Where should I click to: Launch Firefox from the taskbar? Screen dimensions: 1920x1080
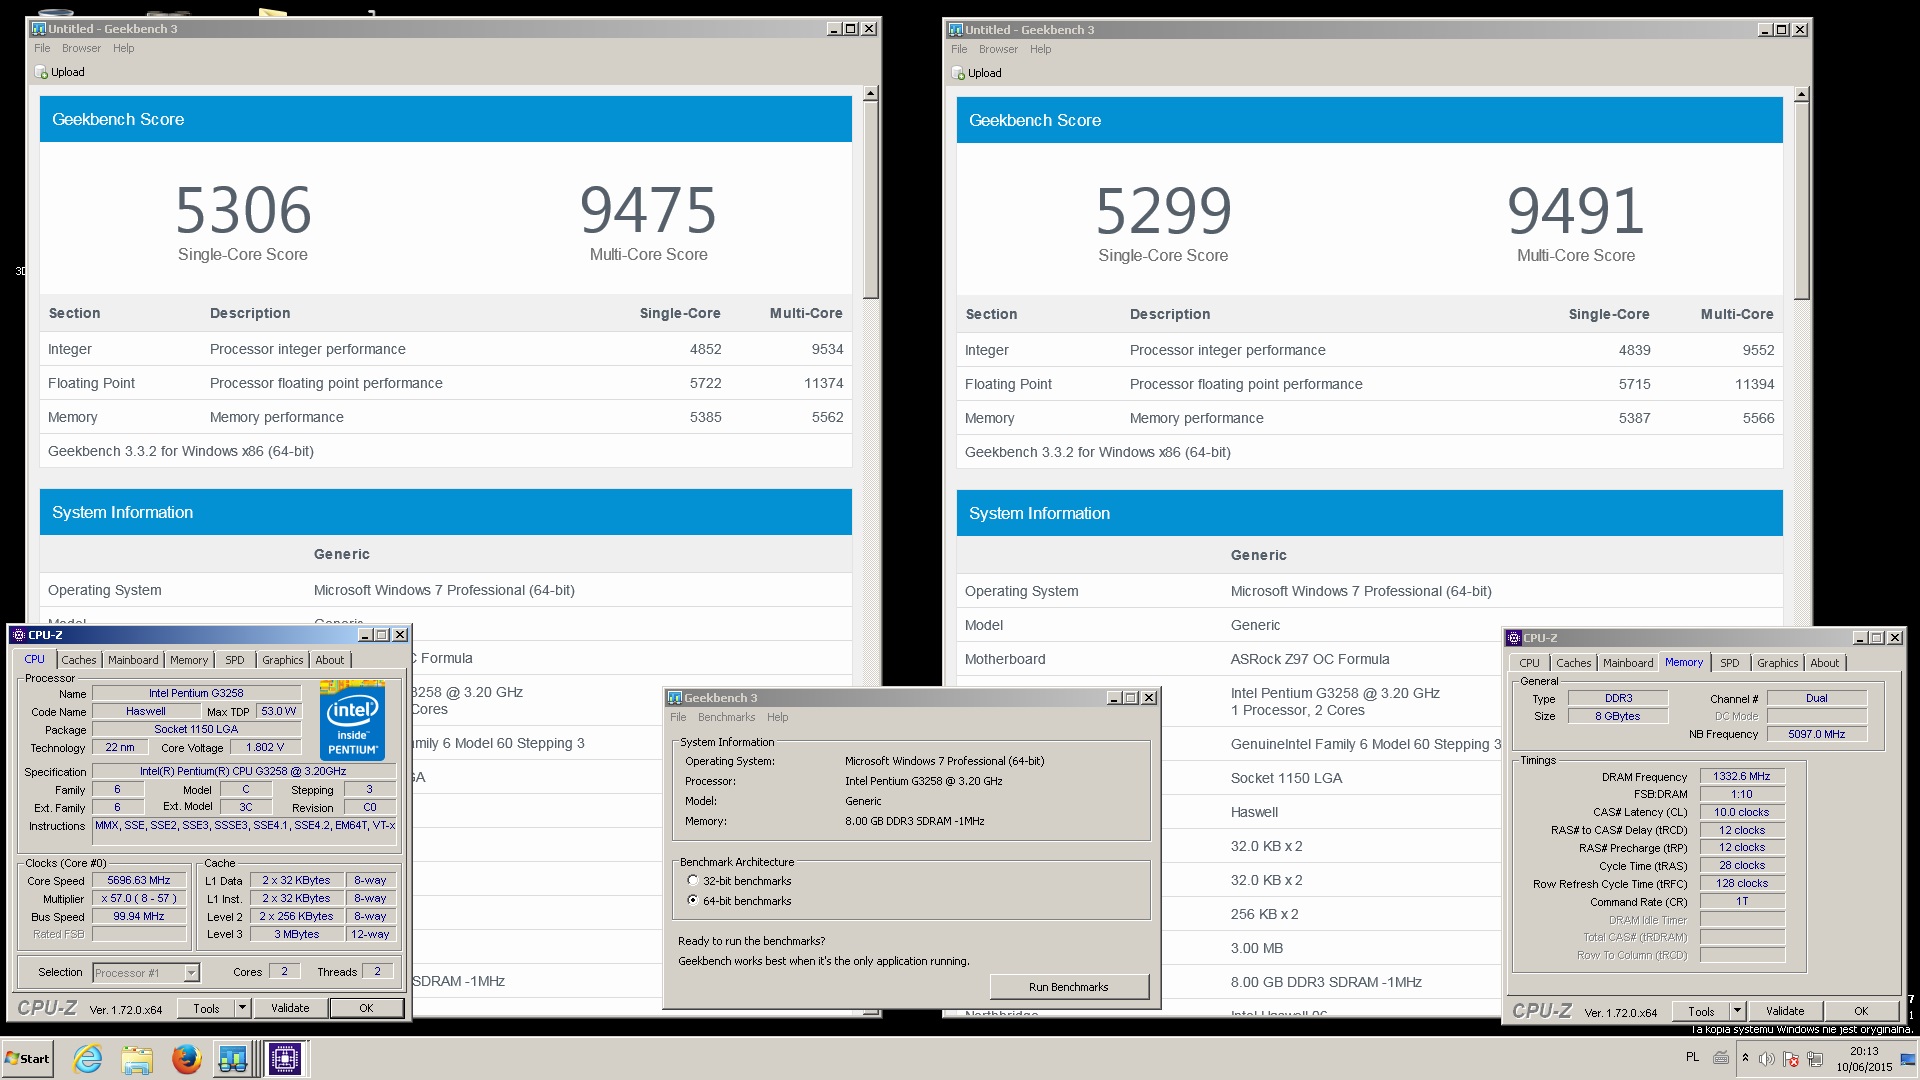point(186,1058)
